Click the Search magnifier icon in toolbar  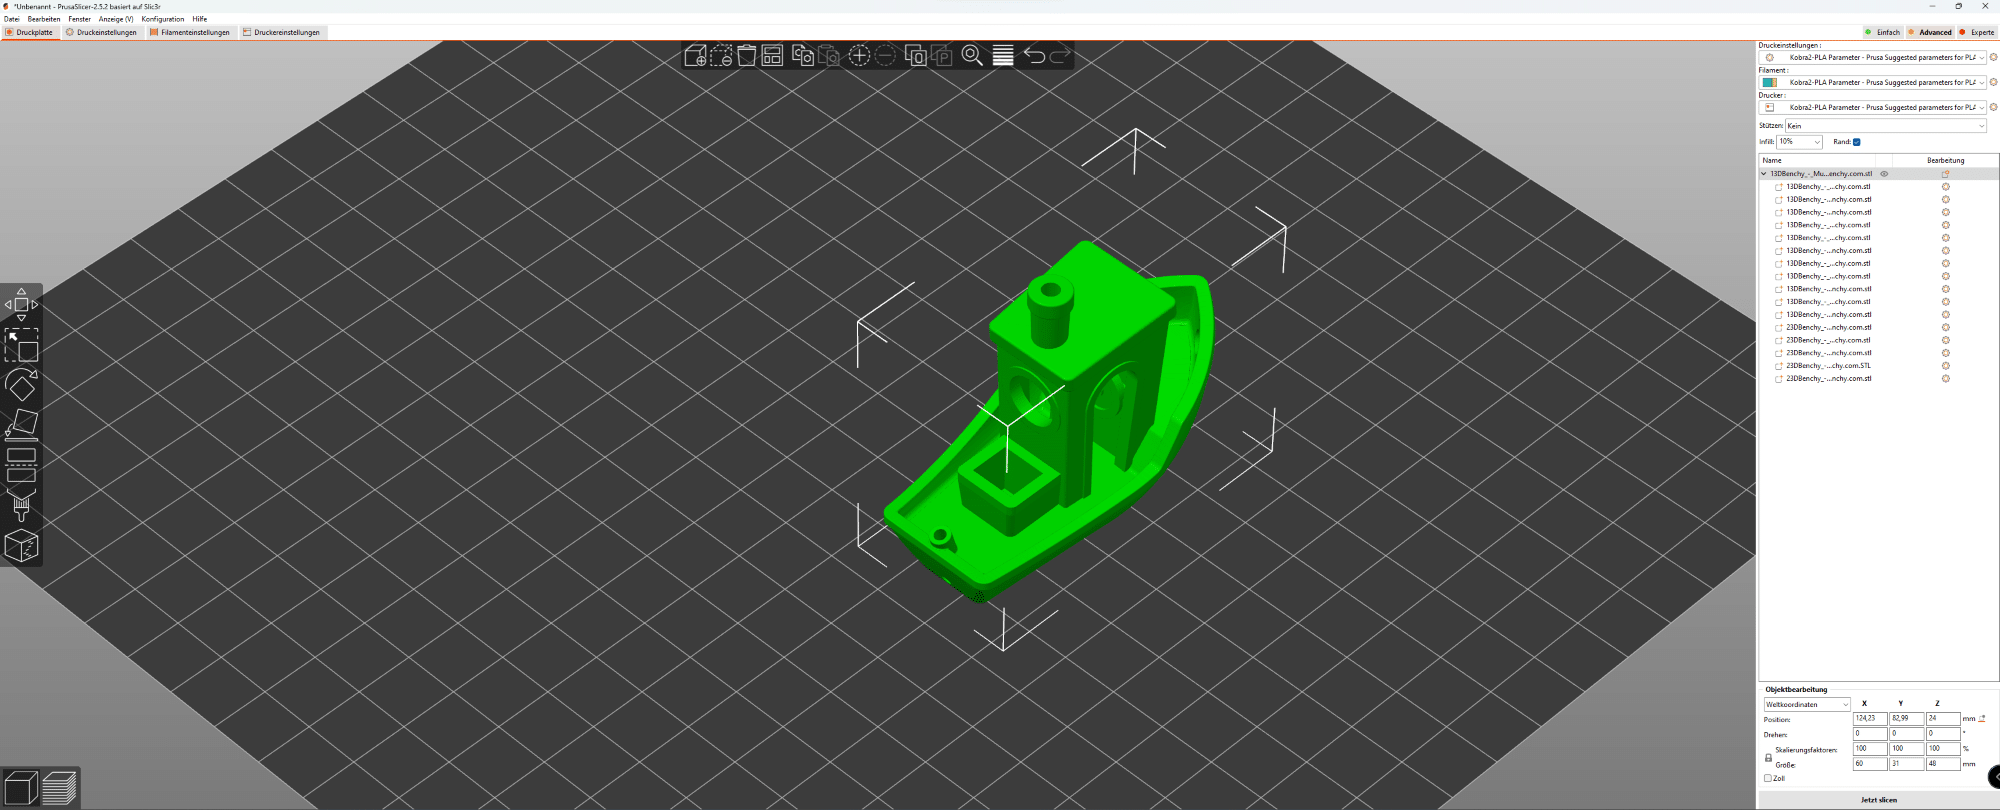[x=971, y=56]
